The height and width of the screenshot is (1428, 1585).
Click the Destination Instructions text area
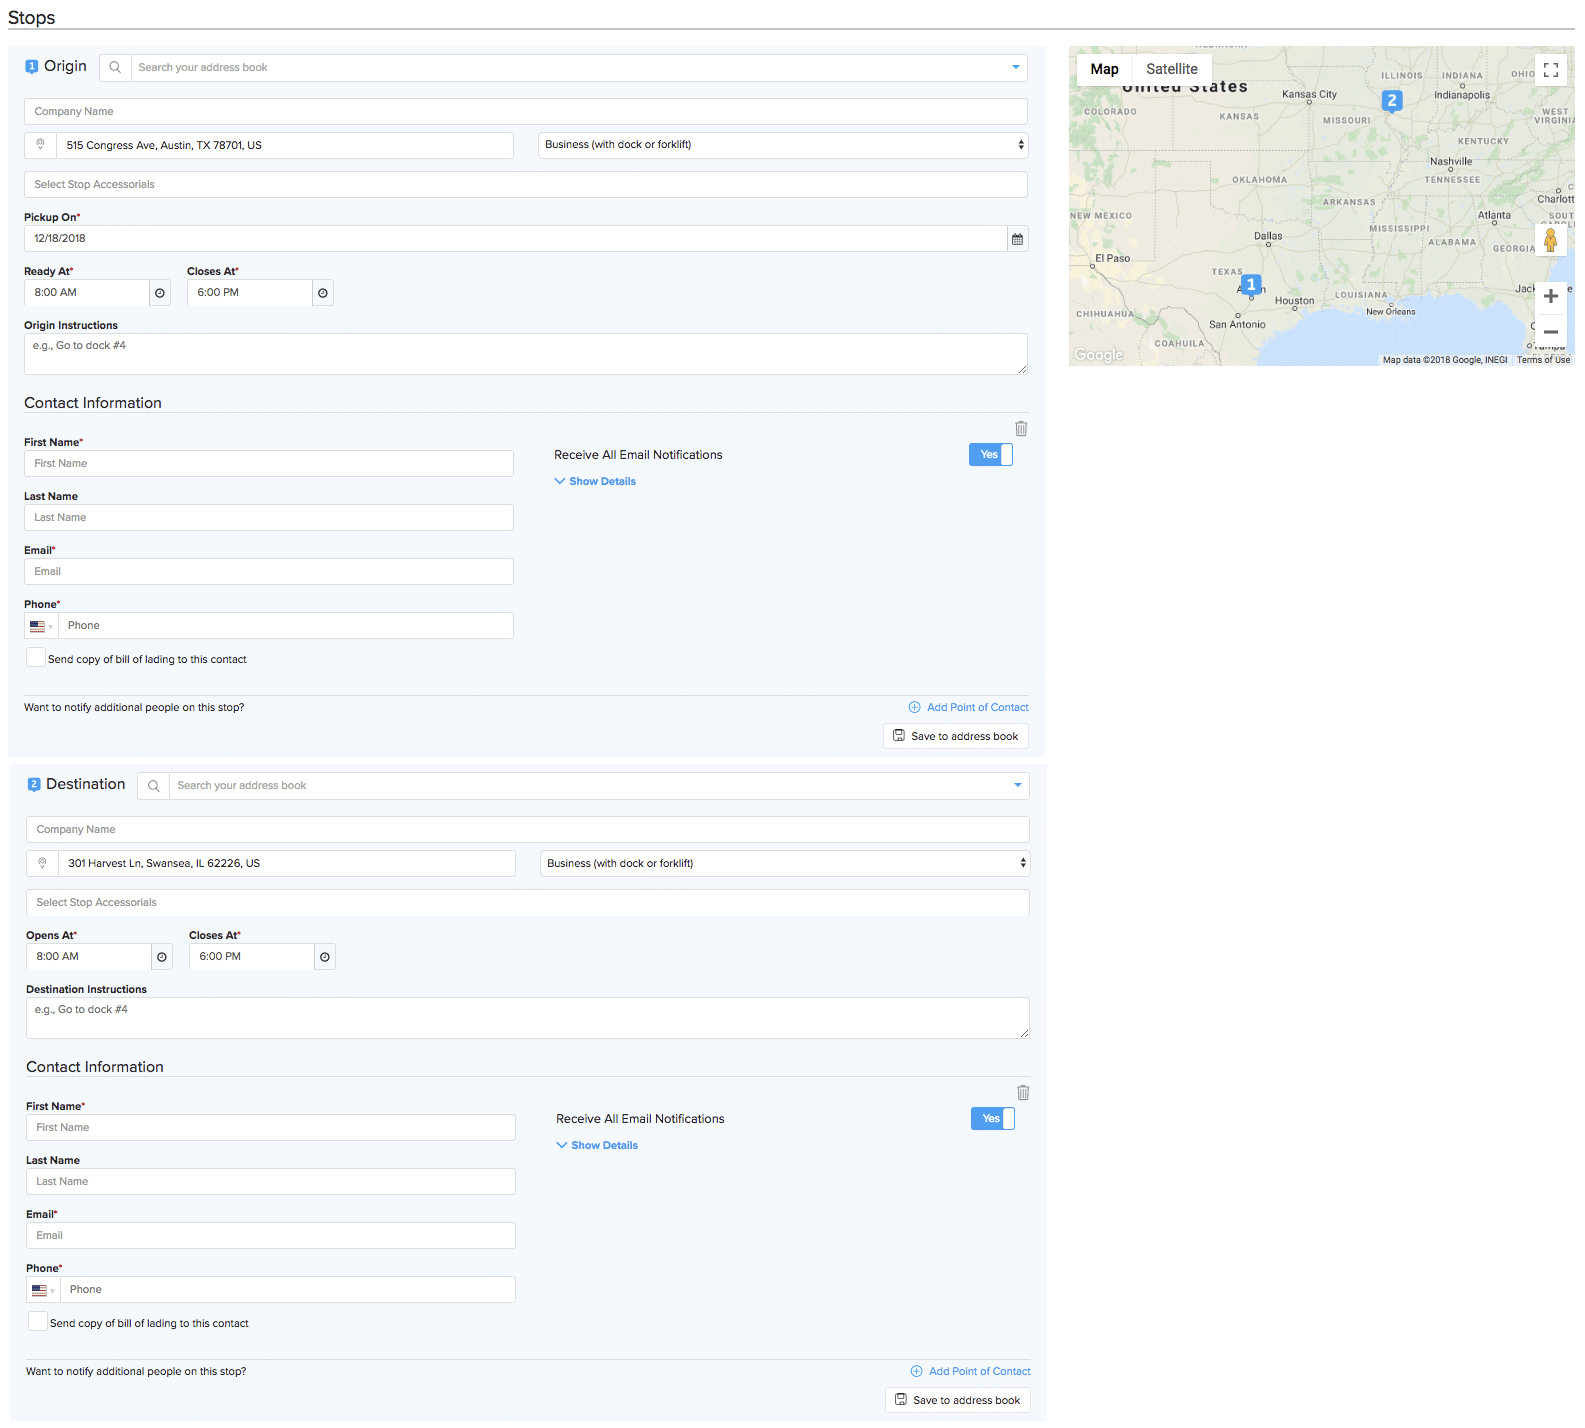tap(528, 1019)
